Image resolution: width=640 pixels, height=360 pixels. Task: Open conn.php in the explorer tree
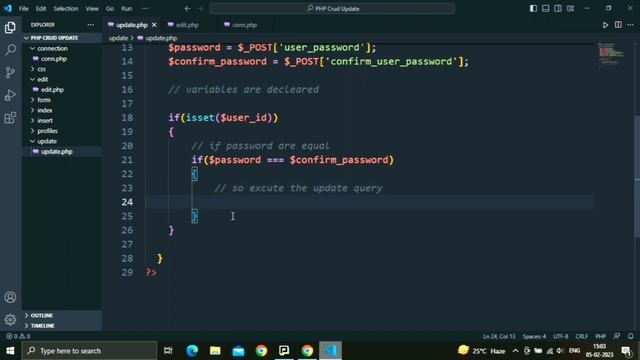[62, 59]
